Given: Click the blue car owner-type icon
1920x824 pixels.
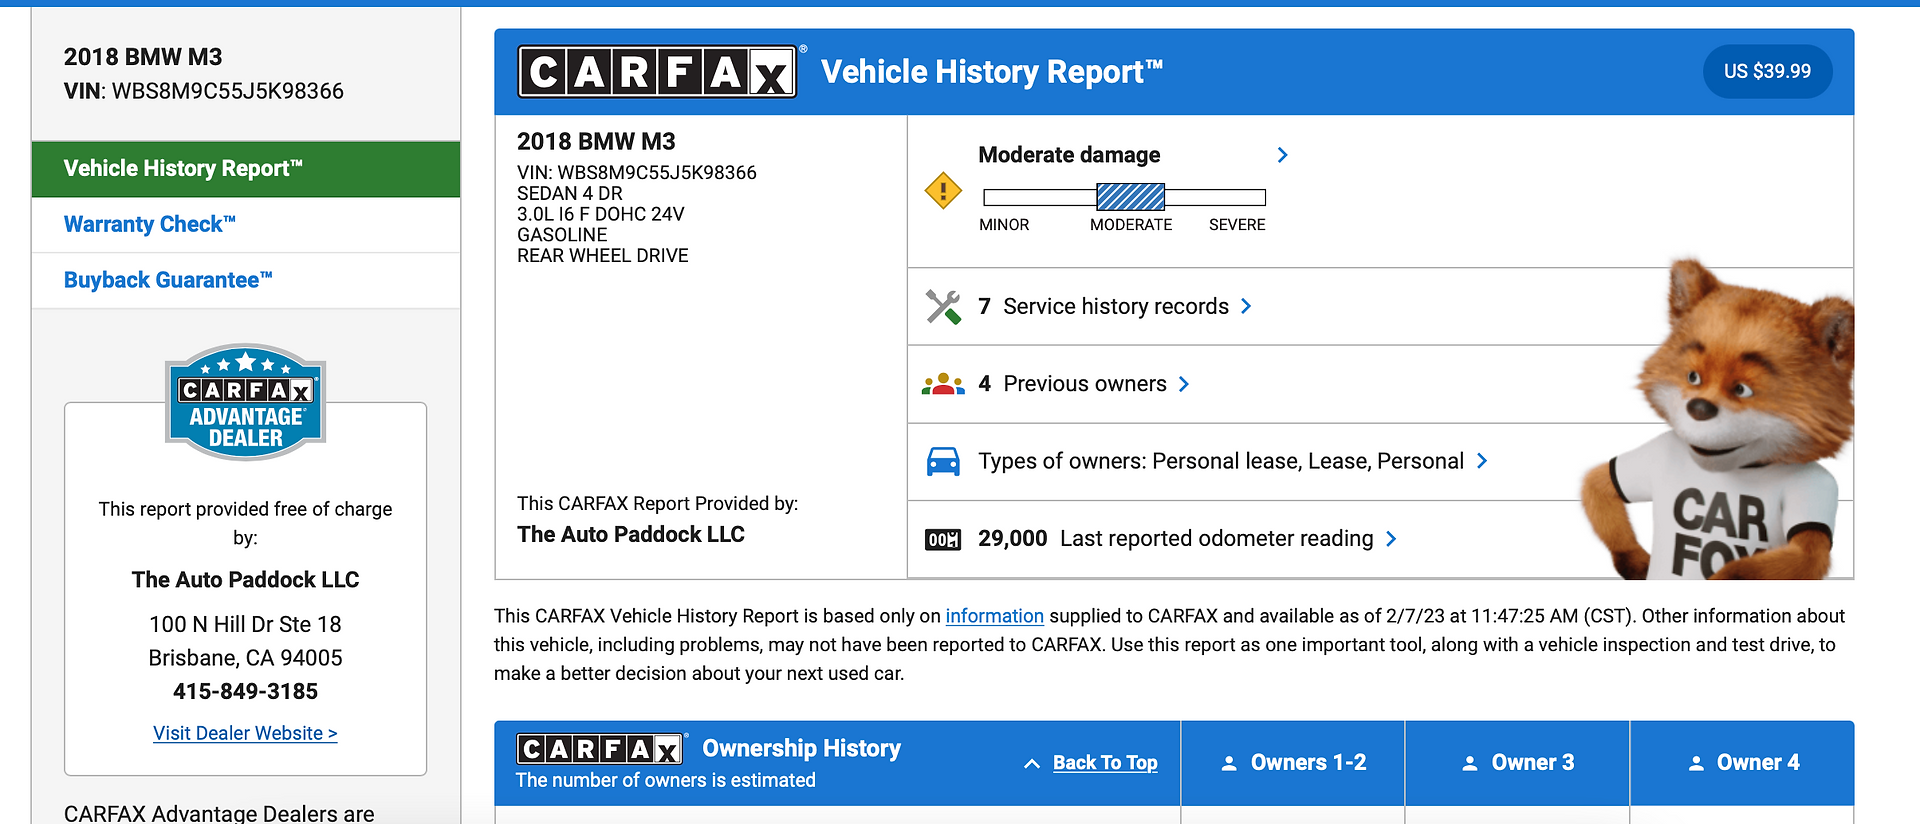Looking at the screenshot, I should 943,461.
